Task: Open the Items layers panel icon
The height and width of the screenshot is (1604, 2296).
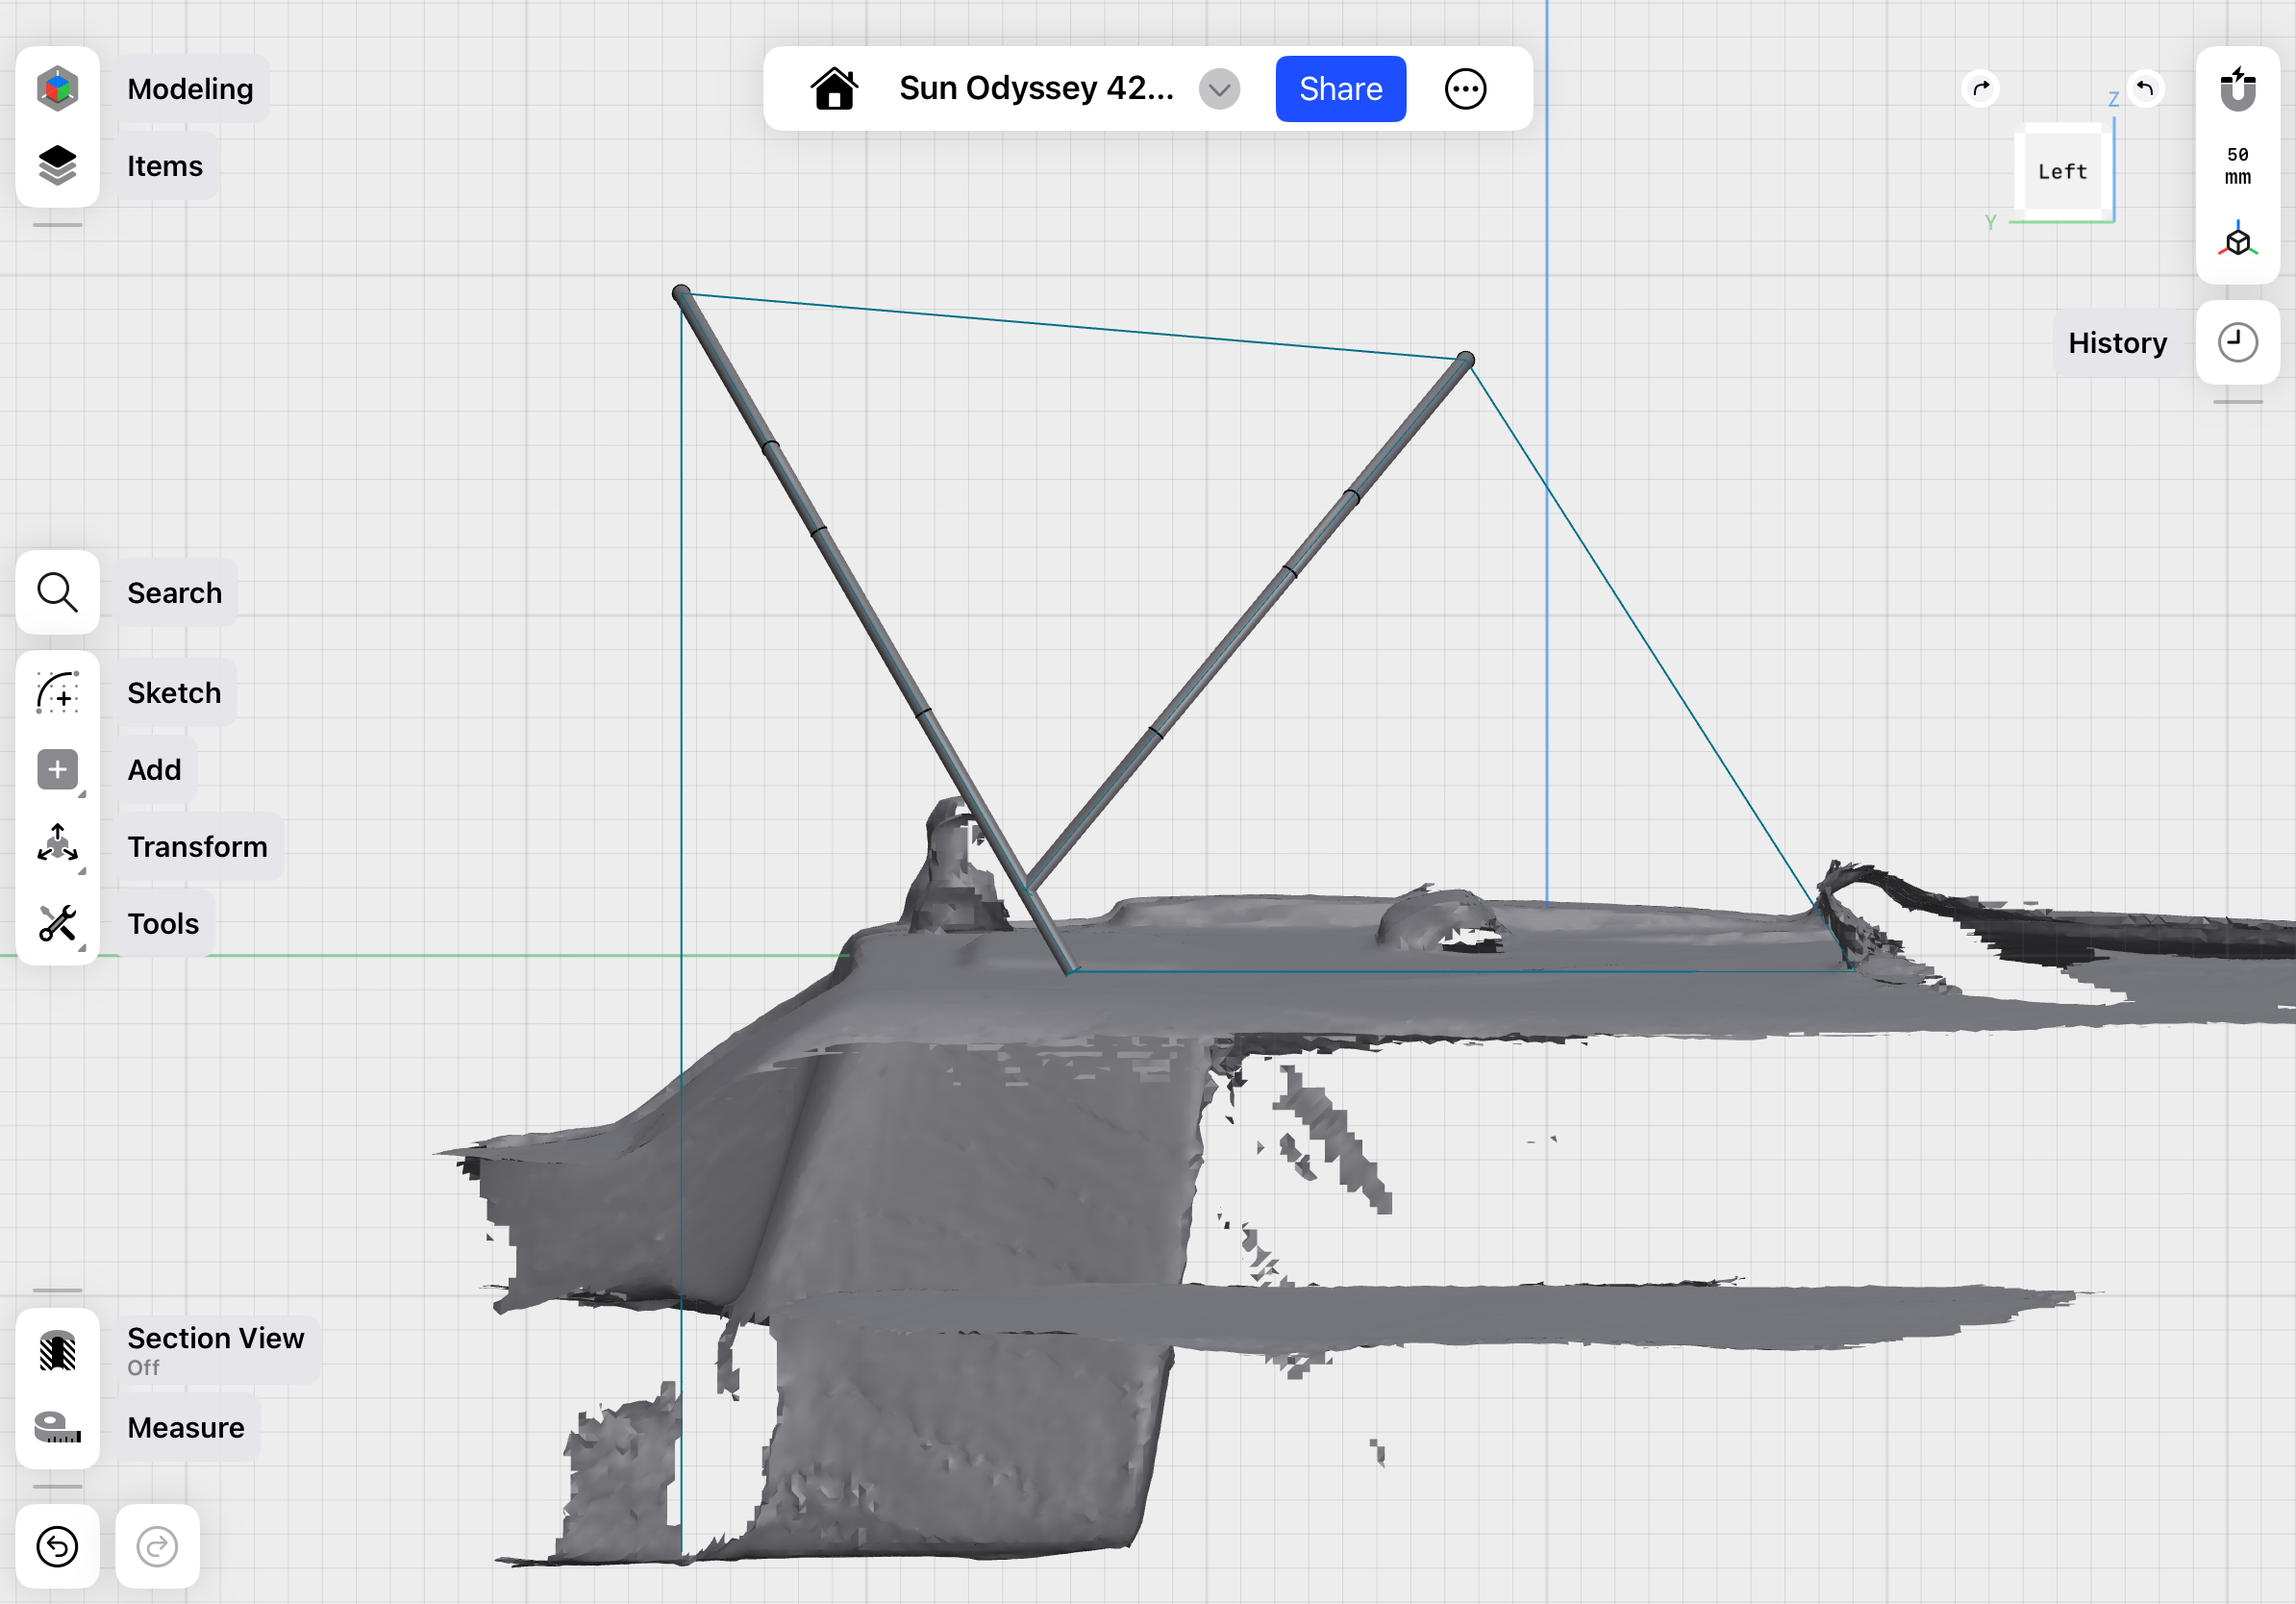Action: pyautogui.click(x=57, y=165)
